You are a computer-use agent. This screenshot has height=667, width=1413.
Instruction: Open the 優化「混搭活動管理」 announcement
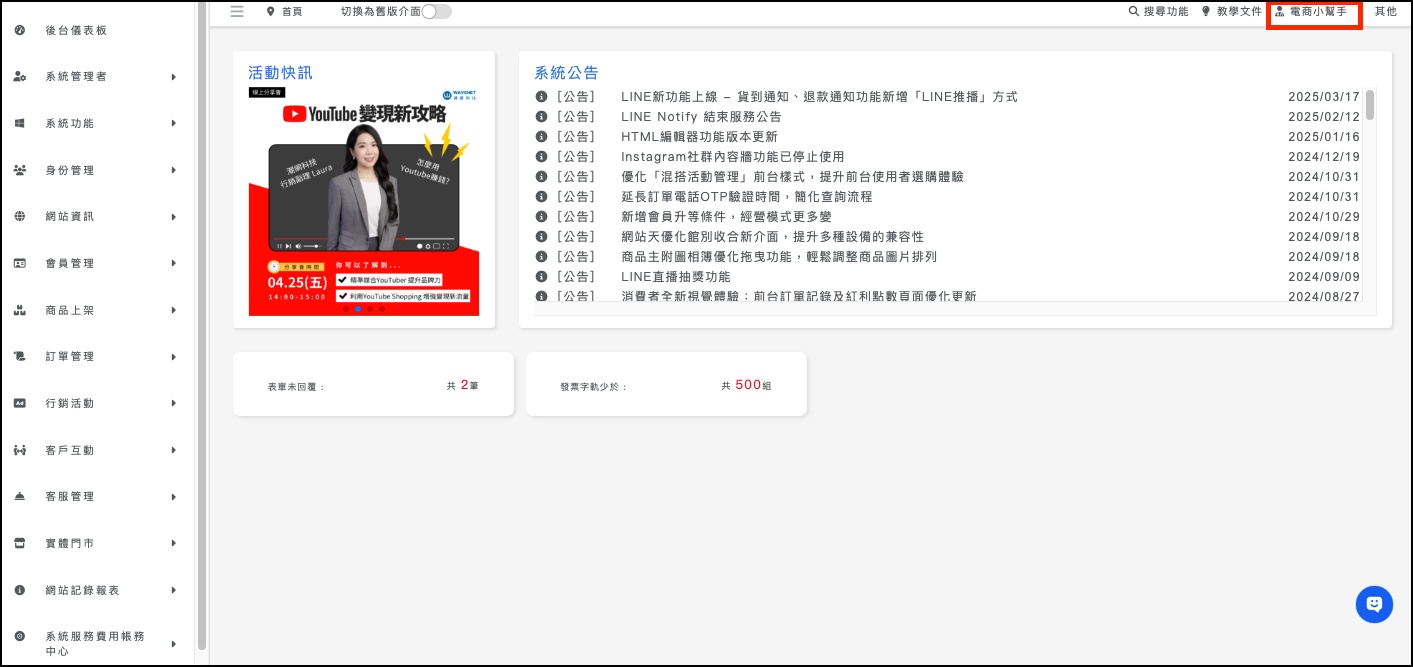coord(792,177)
